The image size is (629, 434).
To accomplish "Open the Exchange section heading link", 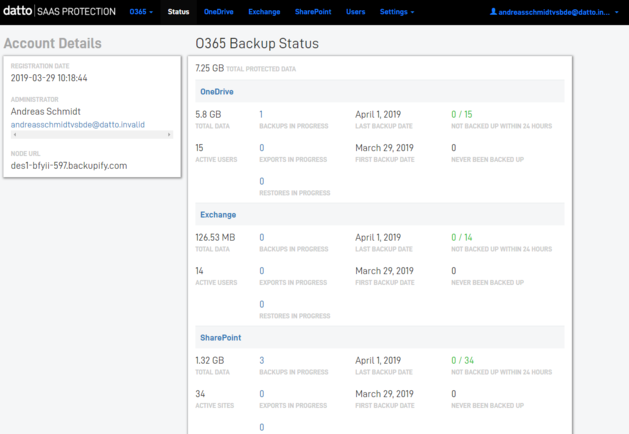I will (218, 215).
